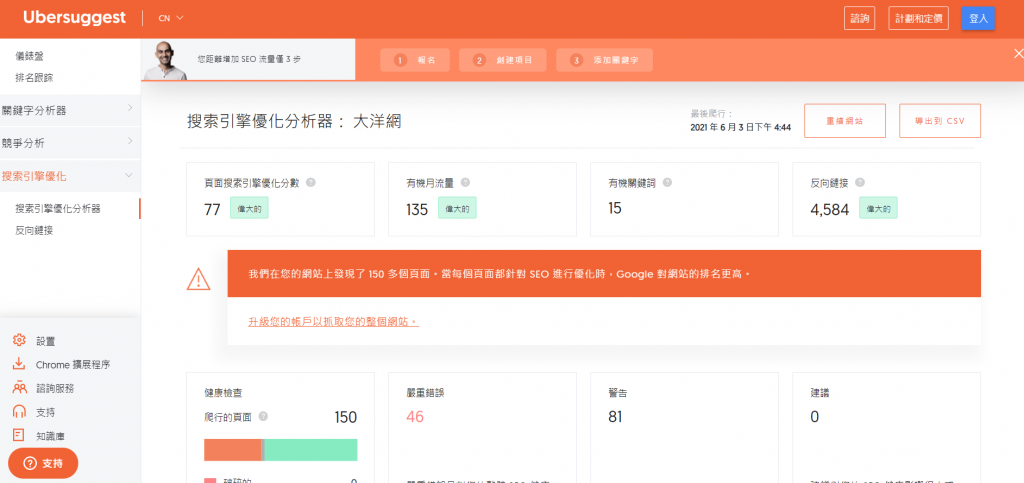This screenshot has width=1024, height=483.
Task: Click help icon beside 反向鏈接 card
Action: point(860,183)
